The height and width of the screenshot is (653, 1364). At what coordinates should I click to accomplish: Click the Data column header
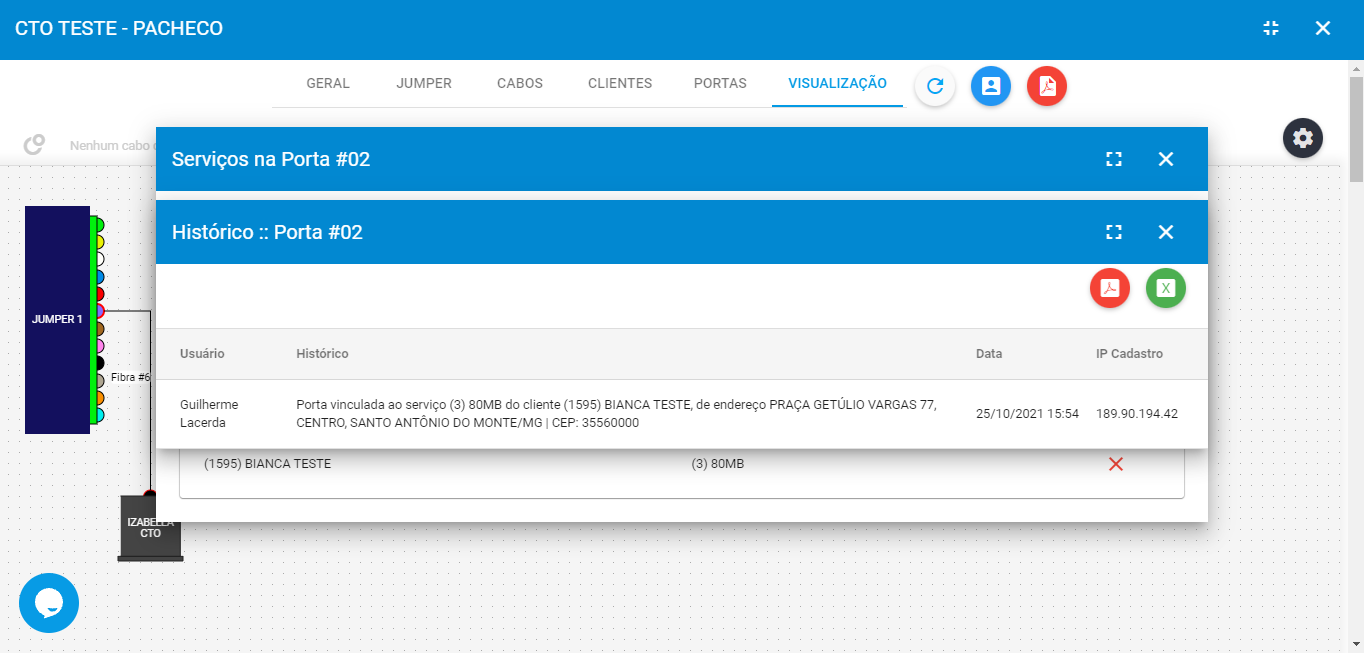pyautogui.click(x=989, y=354)
